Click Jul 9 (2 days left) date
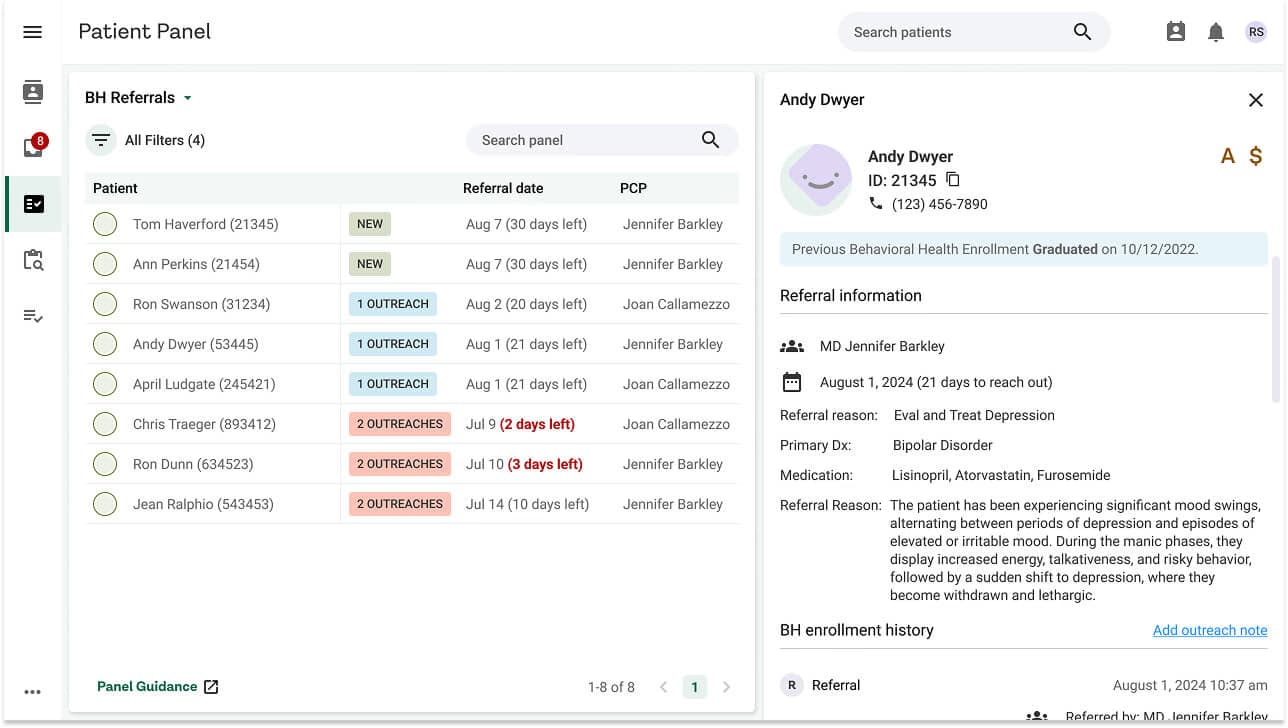 click(x=520, y=424)
